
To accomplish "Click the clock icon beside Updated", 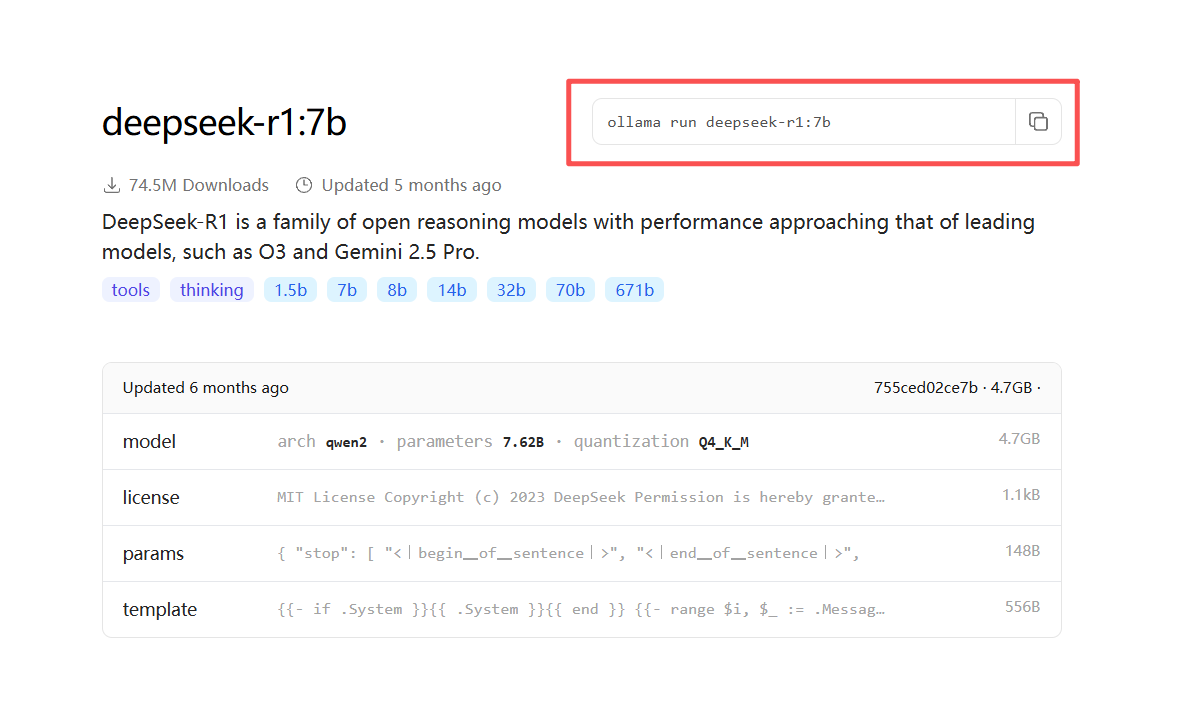I will pos(304,185).
